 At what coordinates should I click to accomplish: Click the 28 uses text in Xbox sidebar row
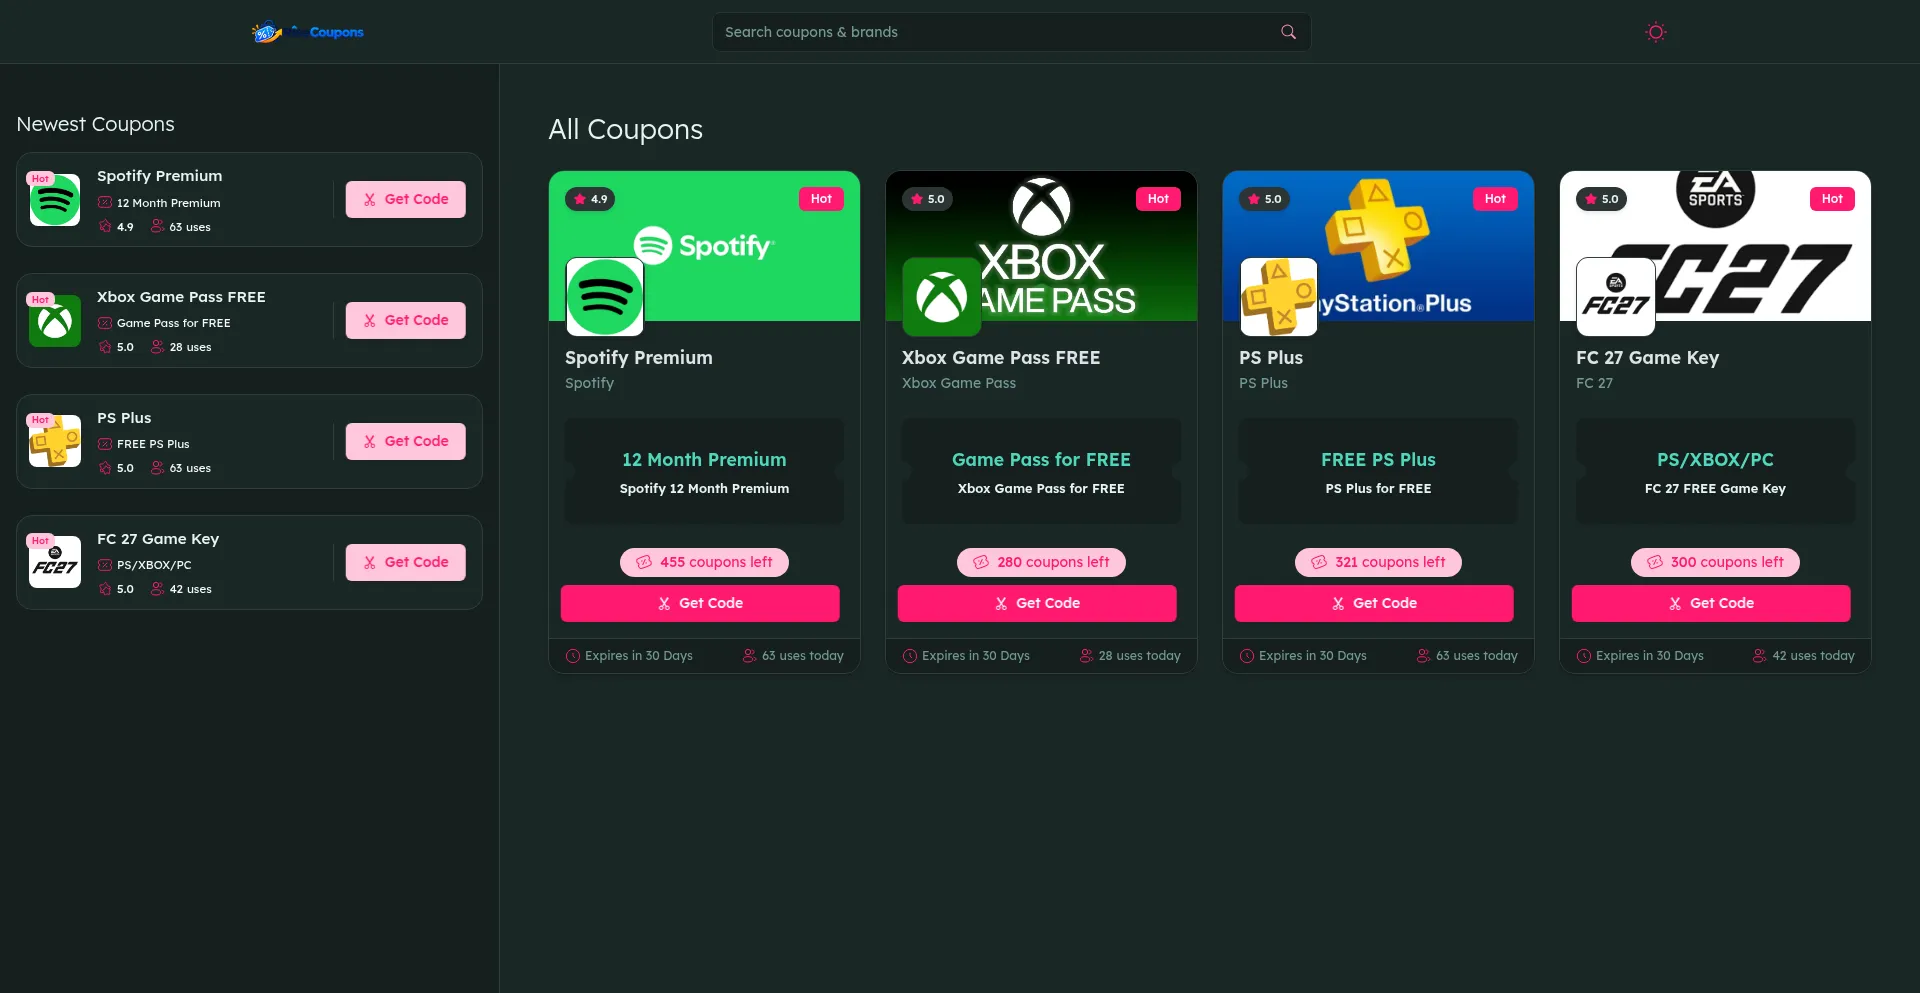pyautogui.click(x=190, y=348)
